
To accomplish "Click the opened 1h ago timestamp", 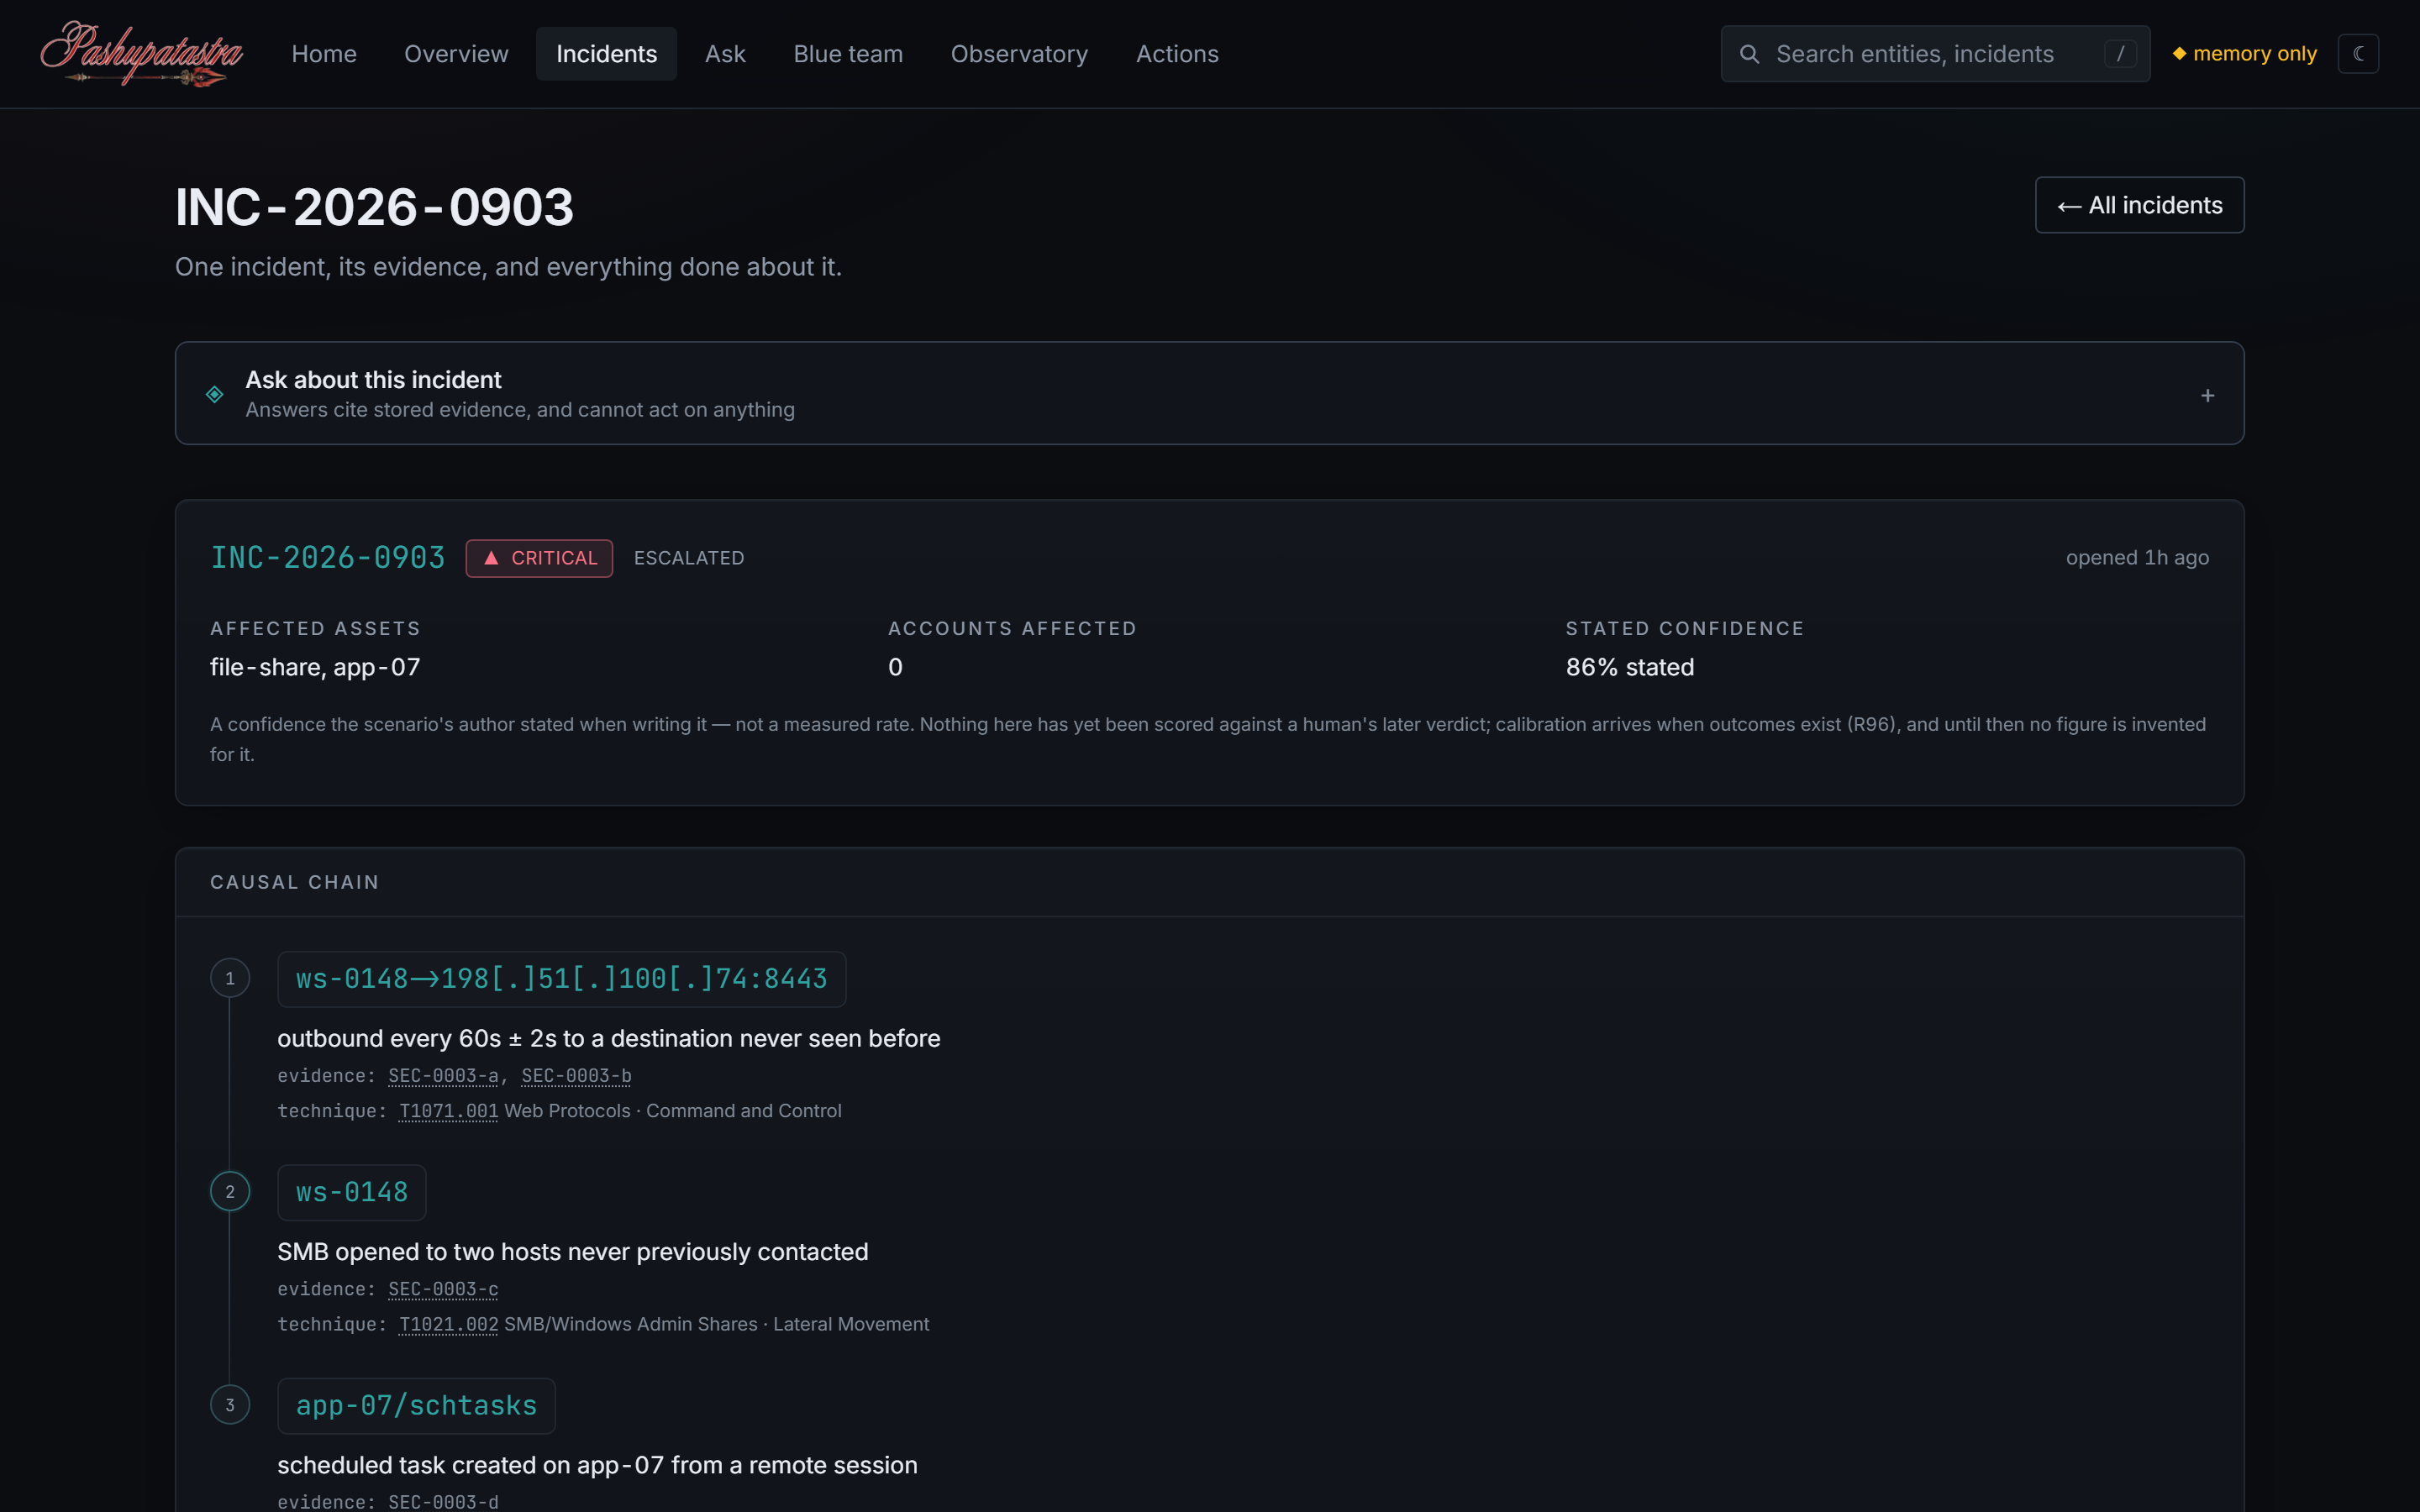I will [2137, 558].
